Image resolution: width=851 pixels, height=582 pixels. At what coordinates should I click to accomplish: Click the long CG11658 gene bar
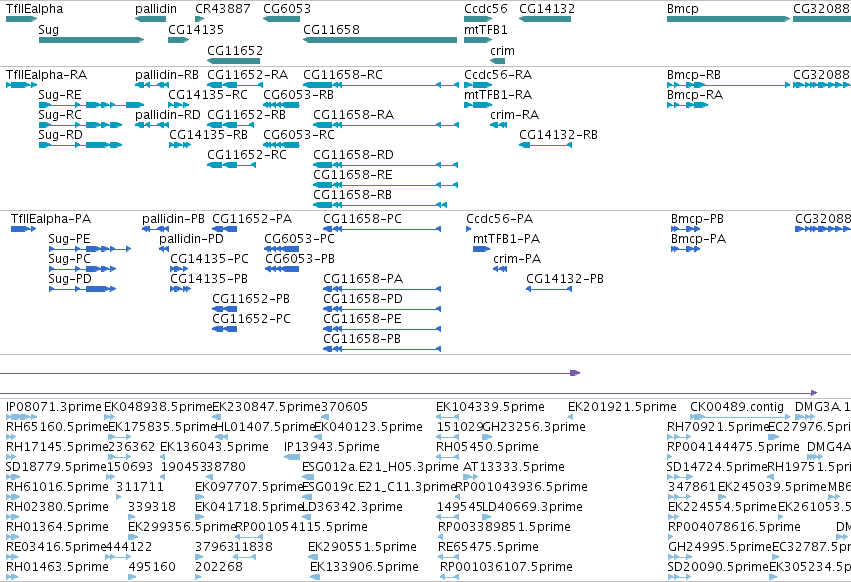[x=380, y=40]
